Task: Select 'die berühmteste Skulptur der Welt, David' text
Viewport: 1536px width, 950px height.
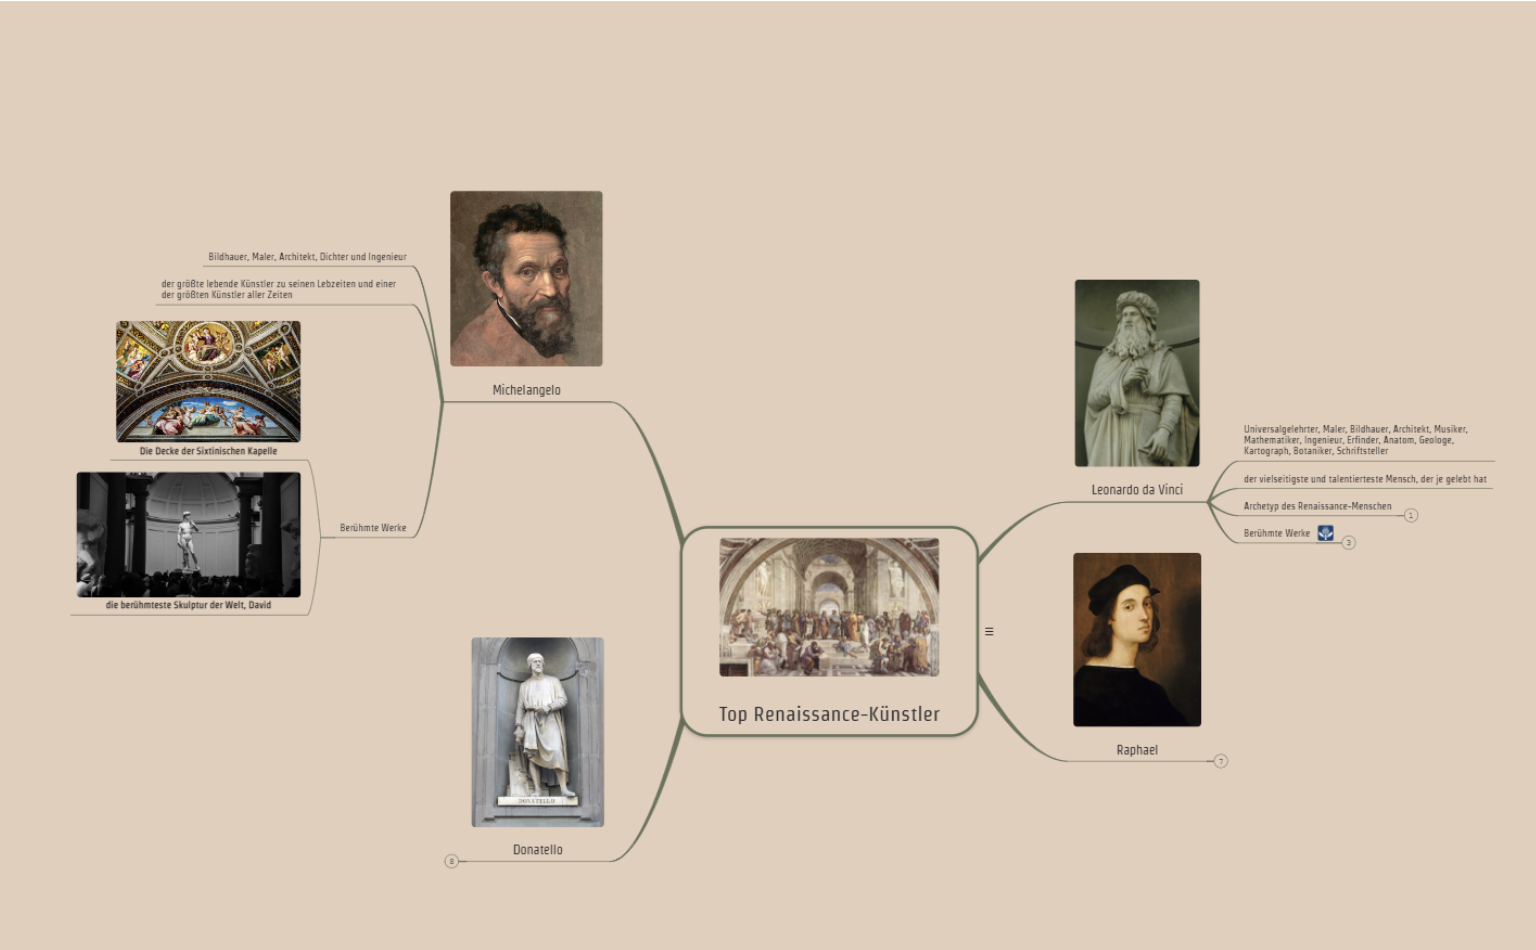Action: point(188,605)
